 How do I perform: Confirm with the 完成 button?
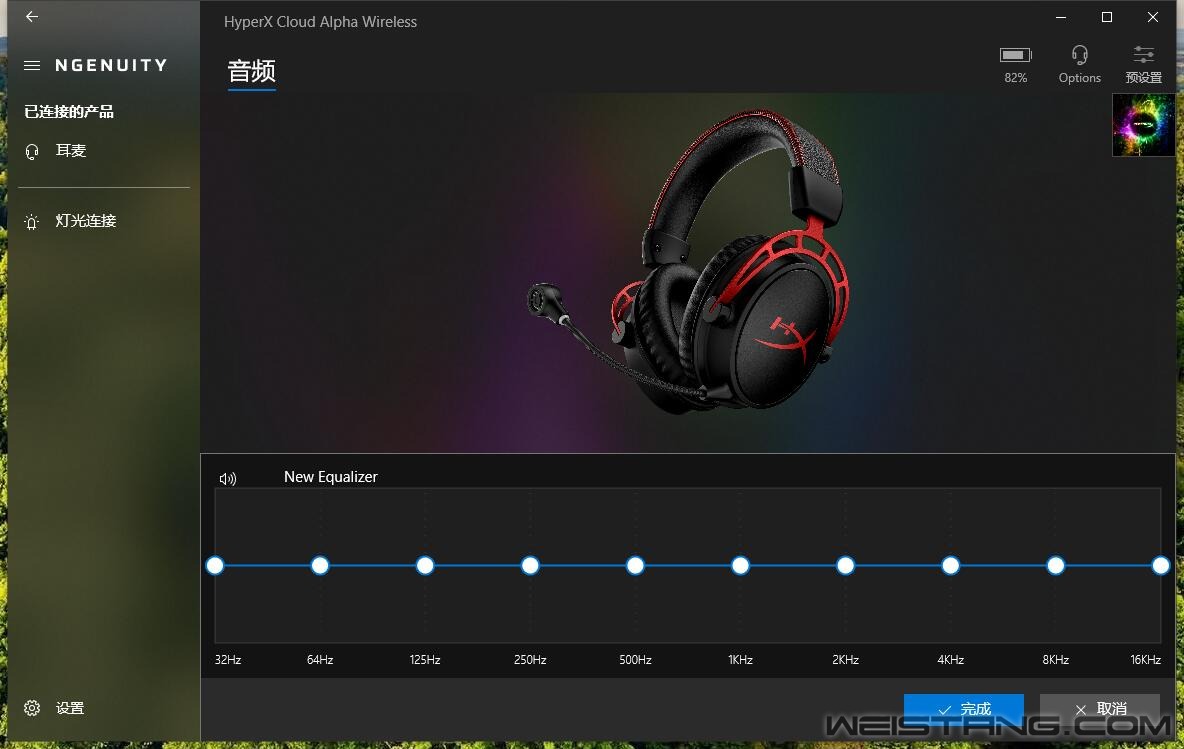tap(964, 709)
